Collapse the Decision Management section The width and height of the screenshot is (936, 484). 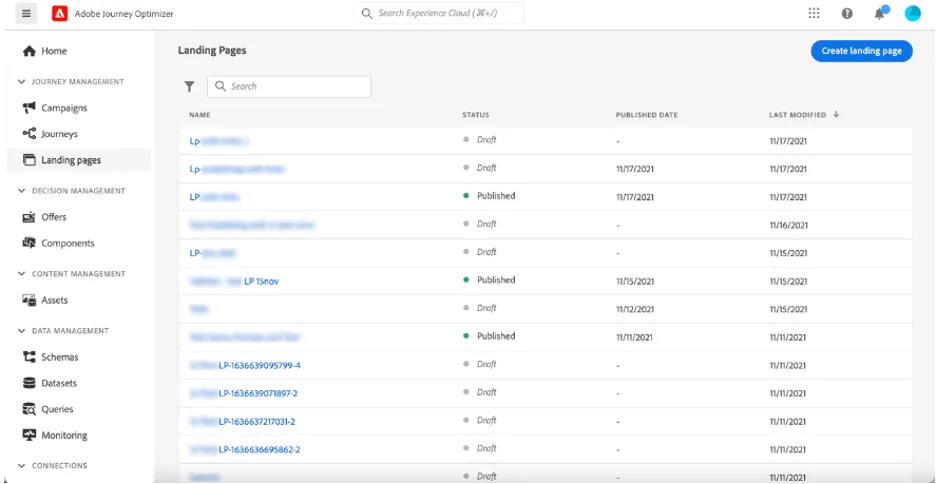tap(22, 191)
